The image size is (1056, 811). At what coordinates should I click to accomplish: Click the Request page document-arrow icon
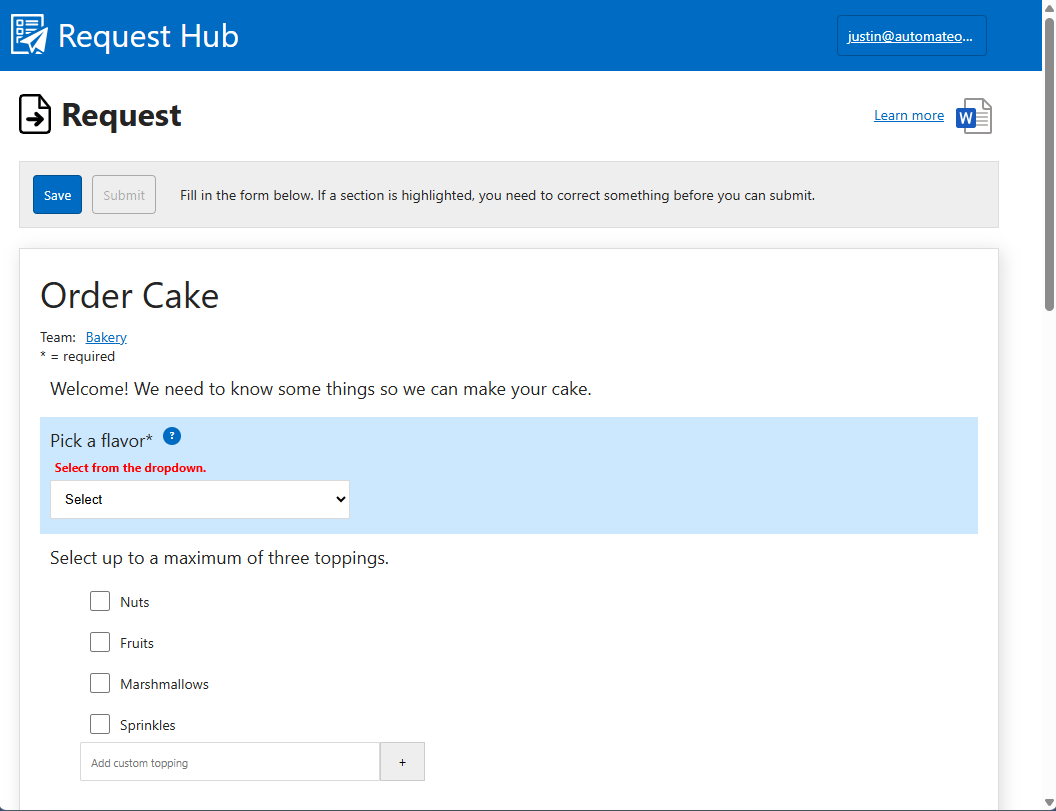[35, 115]
